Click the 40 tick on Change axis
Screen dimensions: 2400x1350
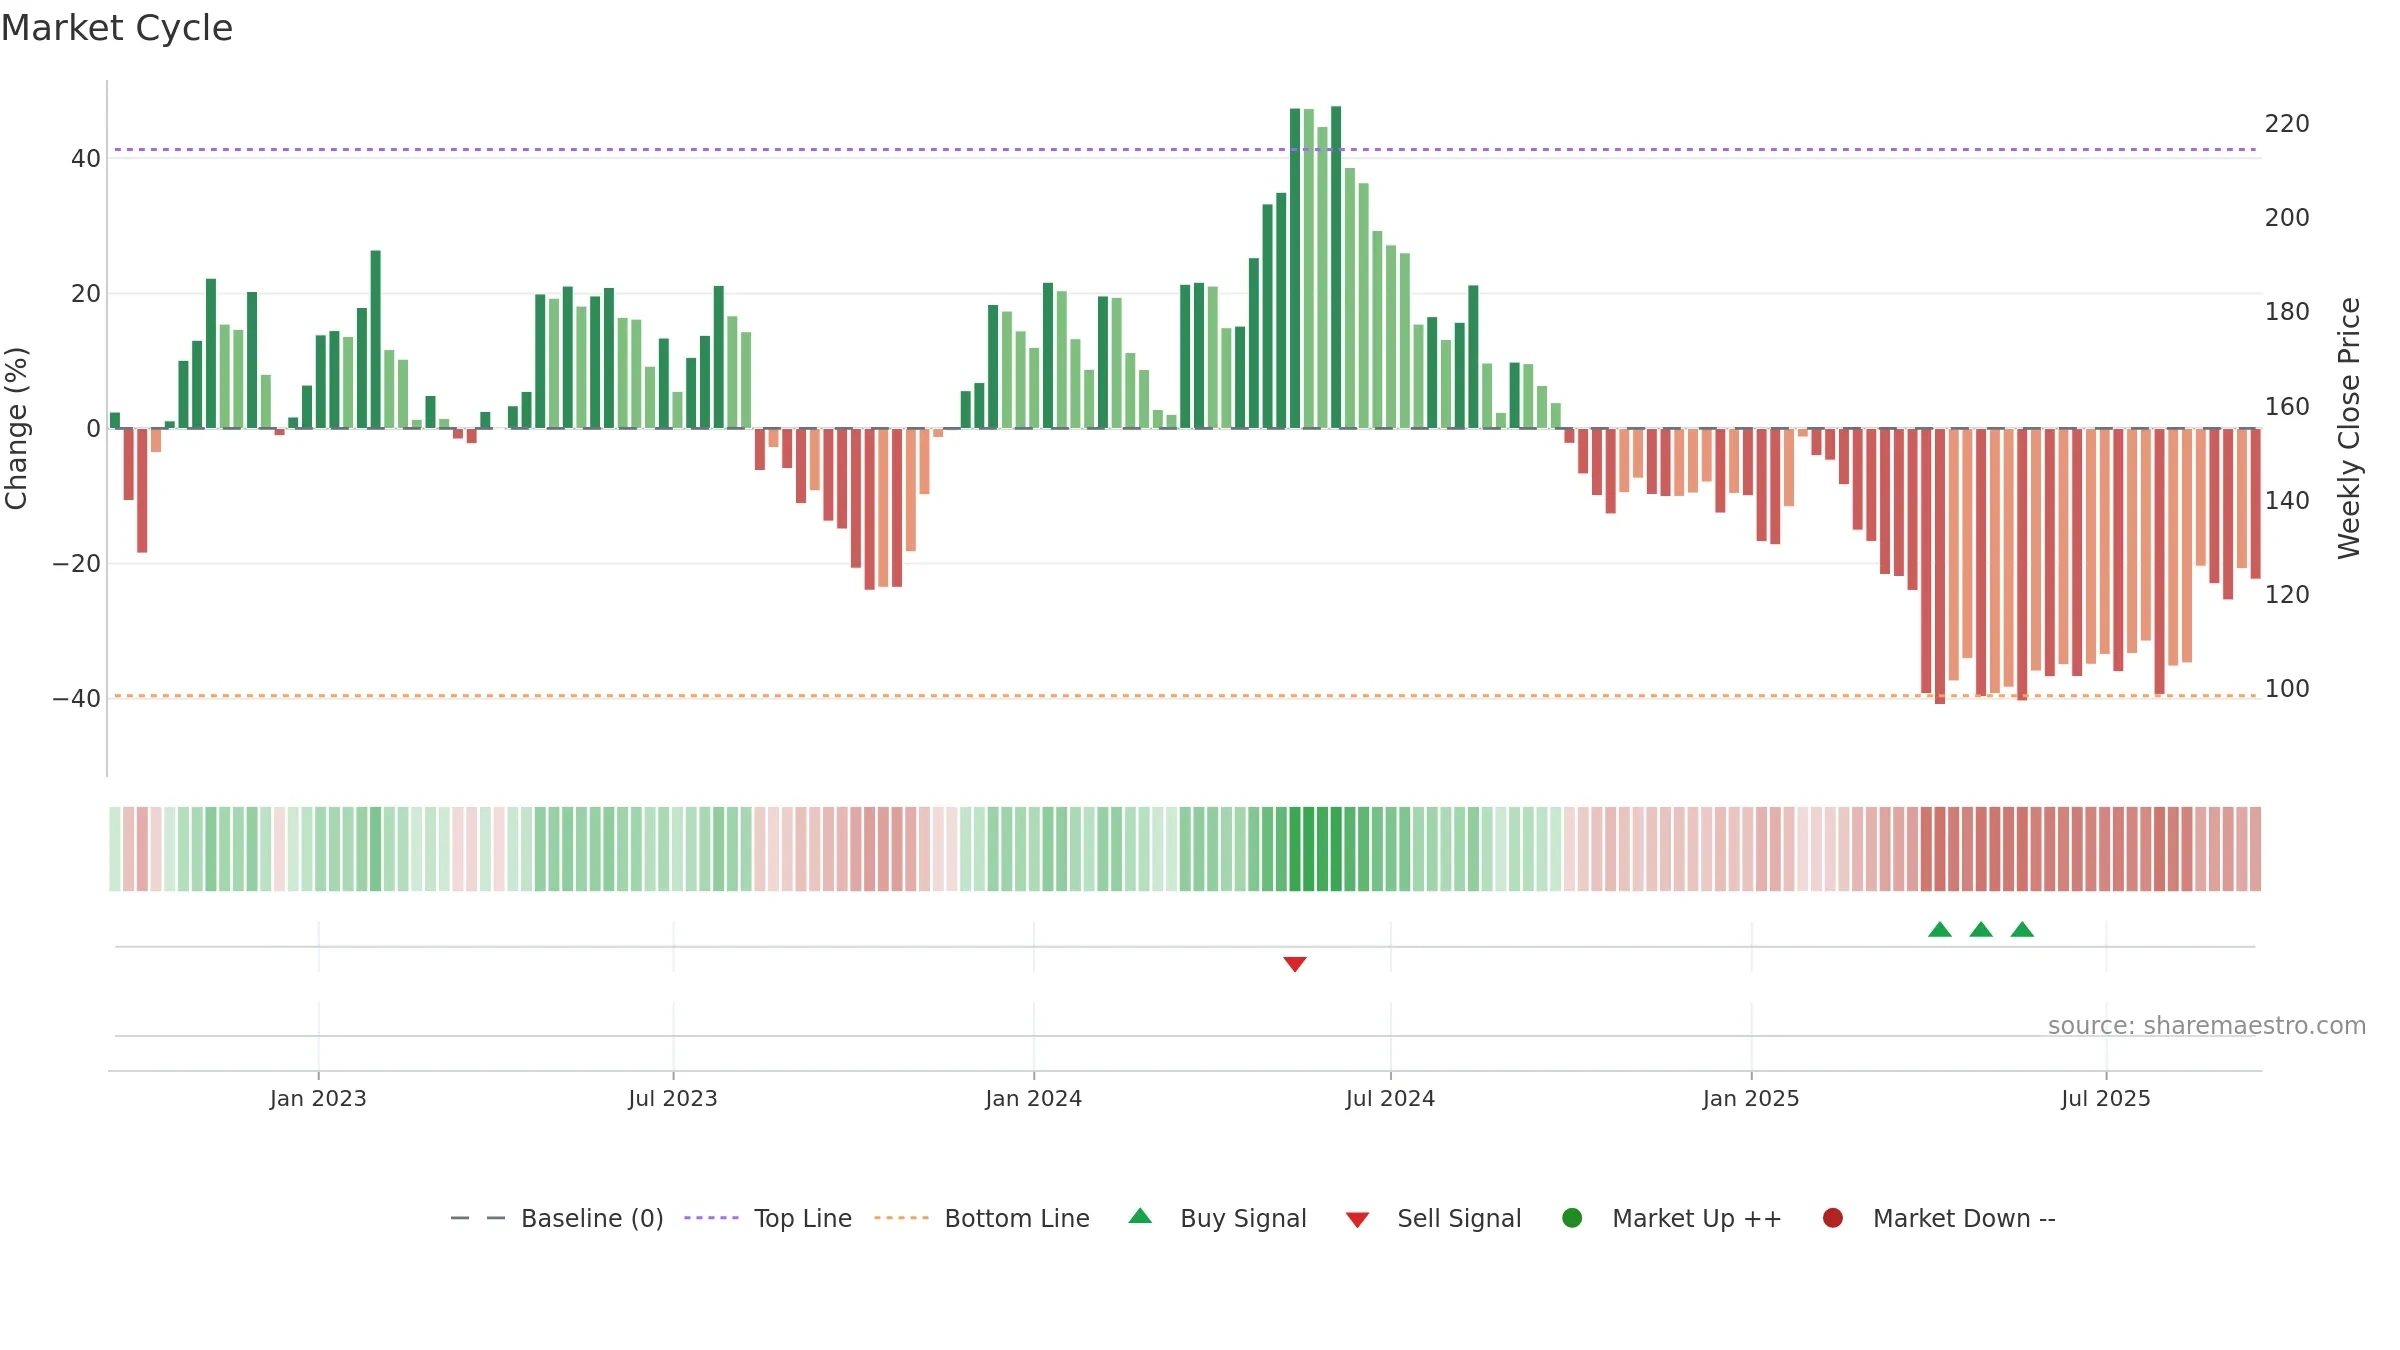86,159
